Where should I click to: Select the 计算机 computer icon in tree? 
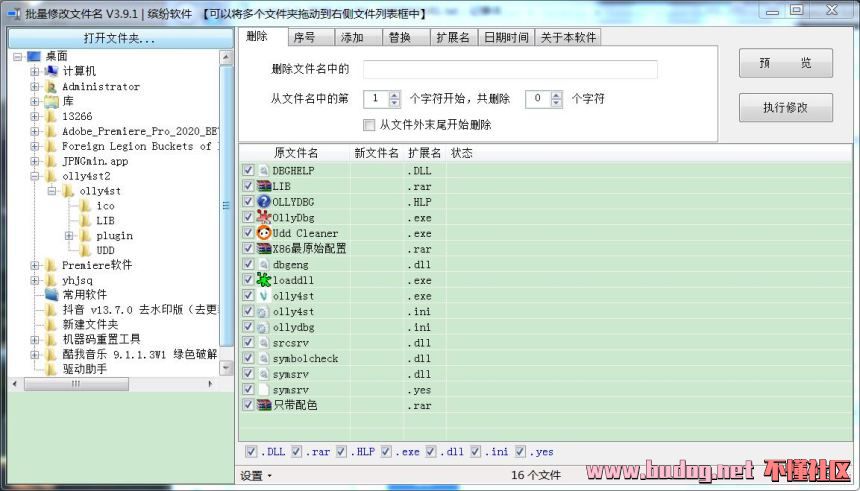pyautogui.click(x=51, y=71)
